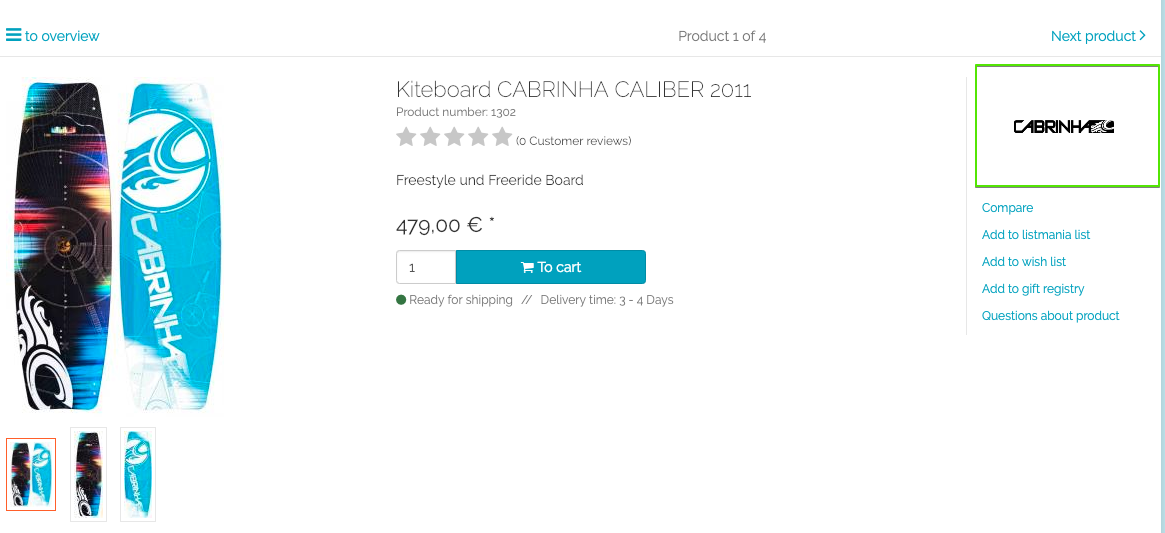
Task: Select the second thumbnail of dark board
Action: (x=88, y=474)
